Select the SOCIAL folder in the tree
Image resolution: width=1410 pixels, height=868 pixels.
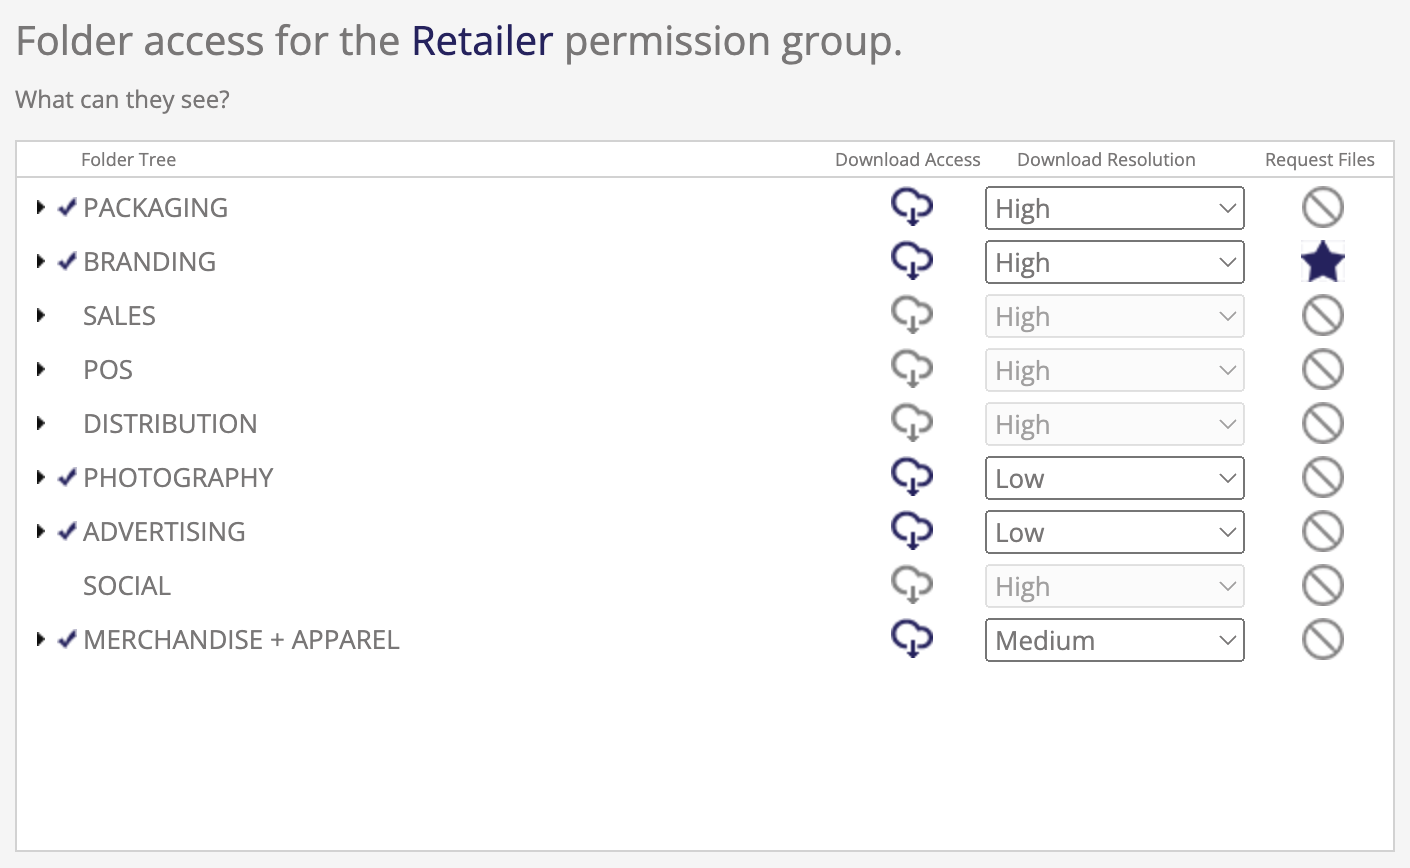127,586
